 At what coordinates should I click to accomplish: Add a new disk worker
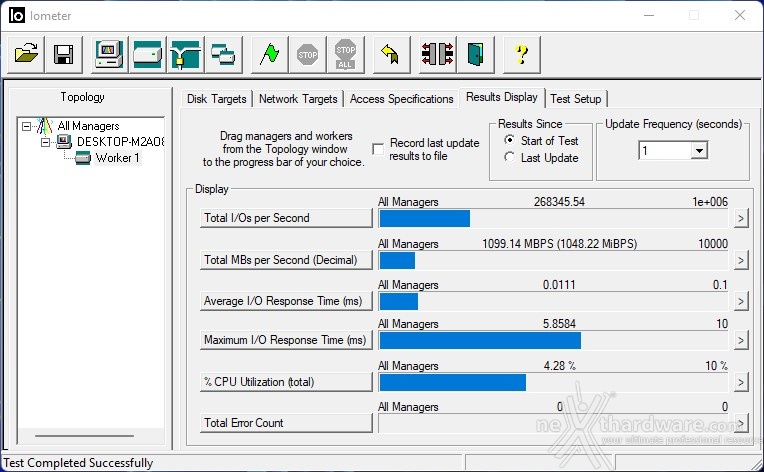pos(148,54)
